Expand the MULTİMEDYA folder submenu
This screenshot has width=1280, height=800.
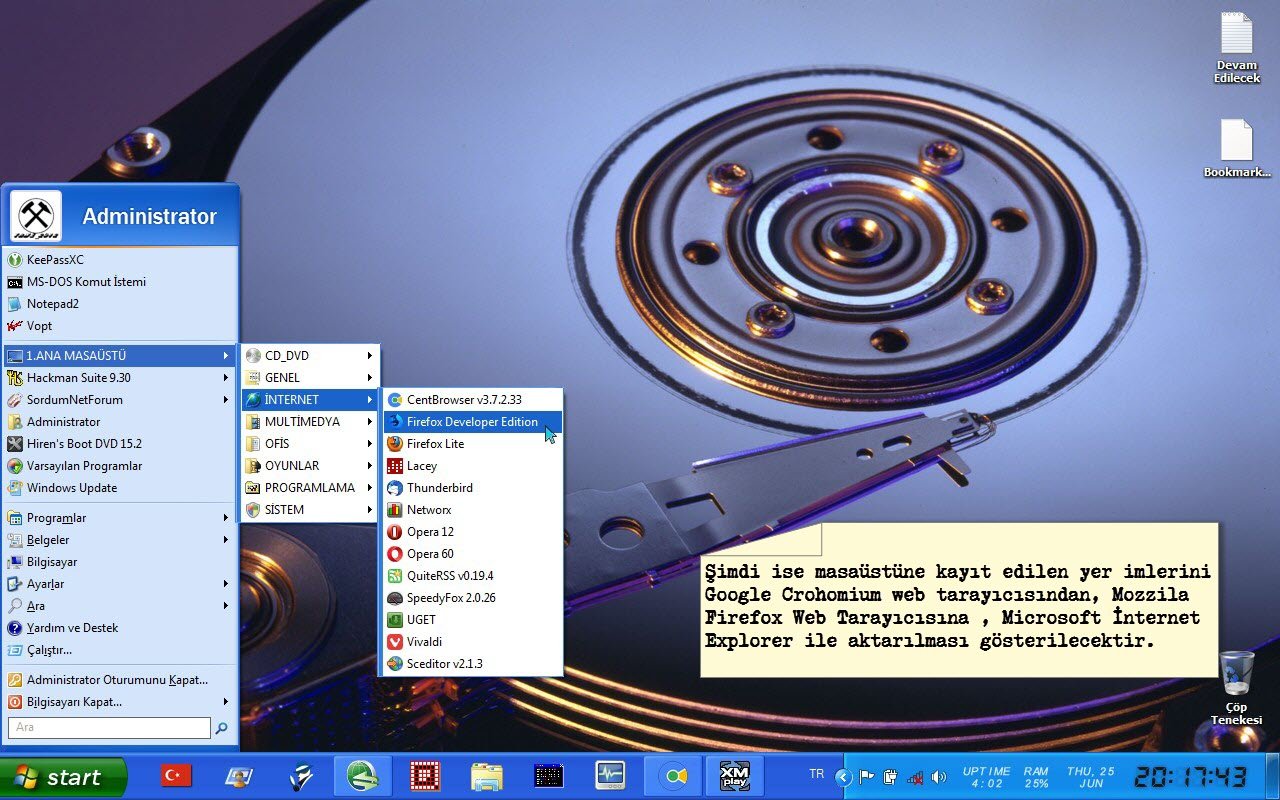[310, 422]
